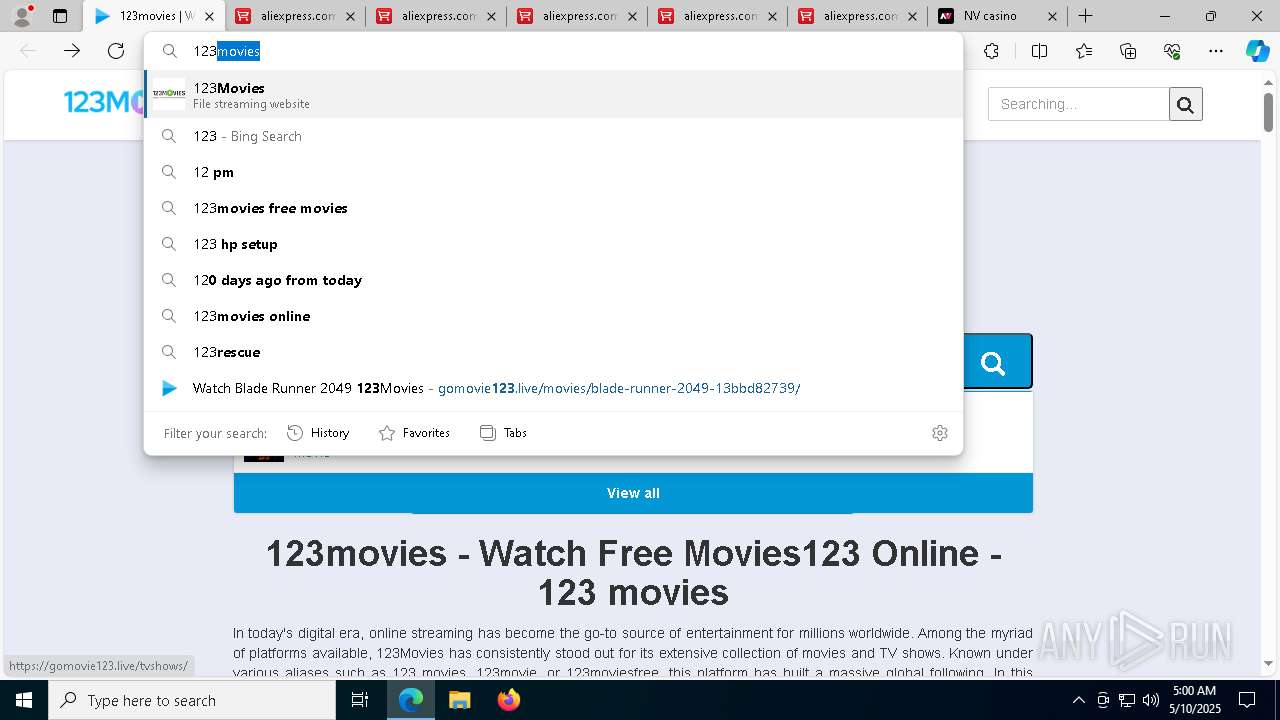
Task: Click the site search magnifier button
Action: click(1186, 104)
